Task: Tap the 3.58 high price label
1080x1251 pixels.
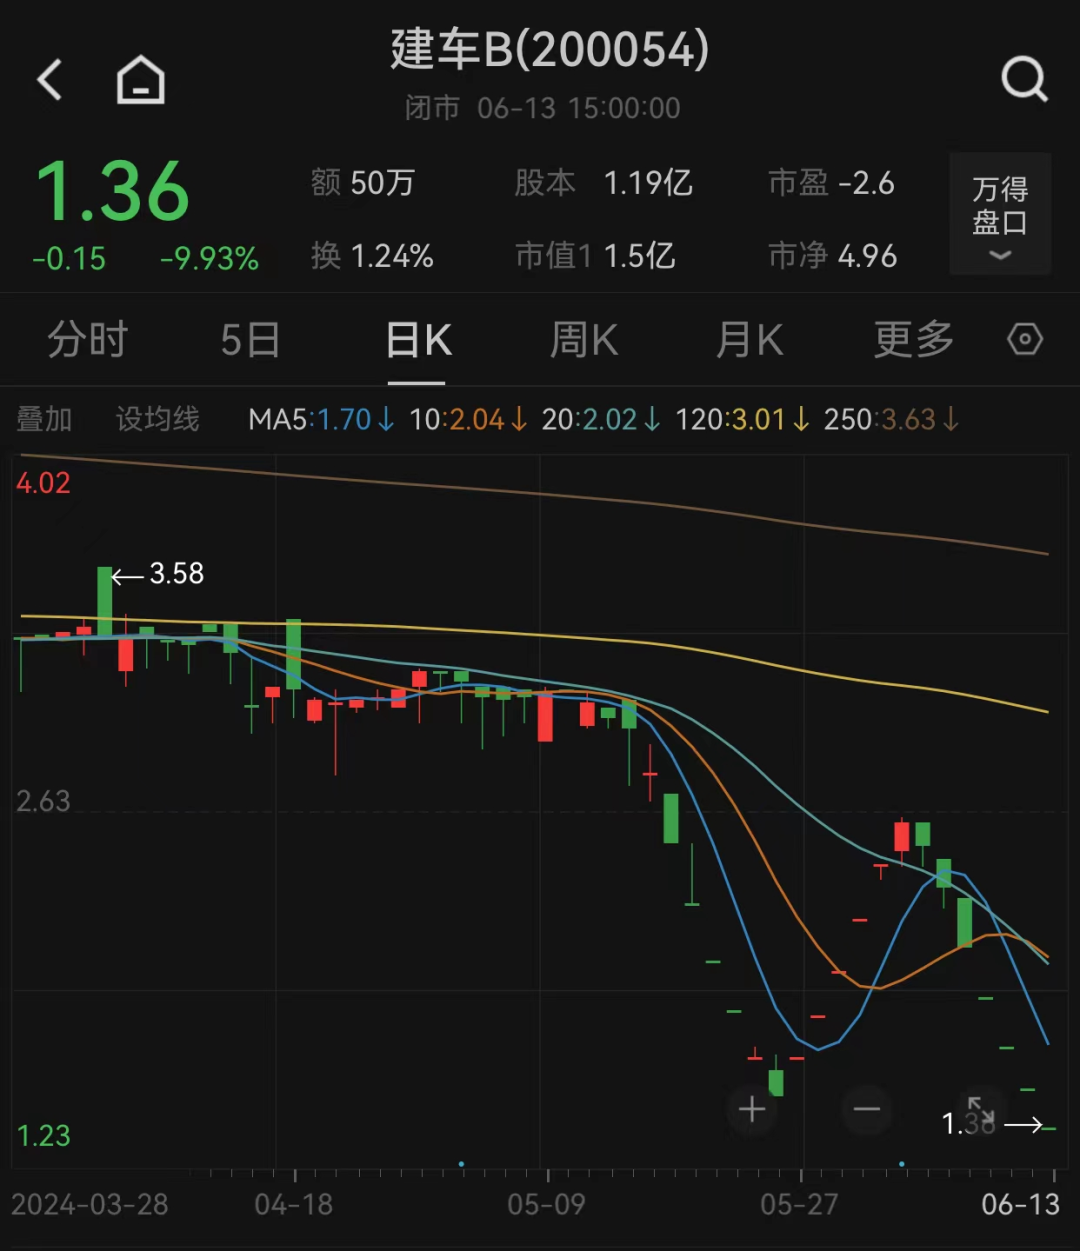Action: 176,574
